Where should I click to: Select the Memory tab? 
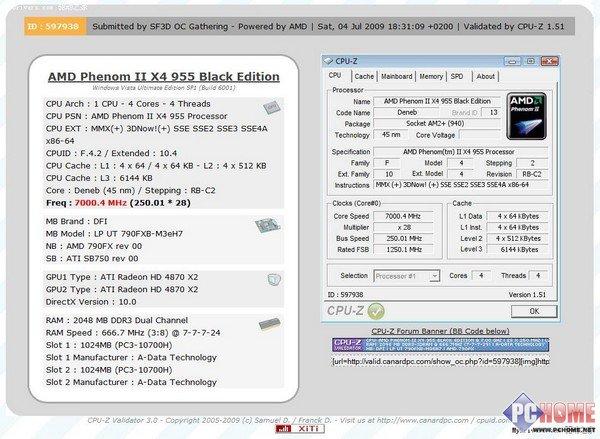(431, 76)
